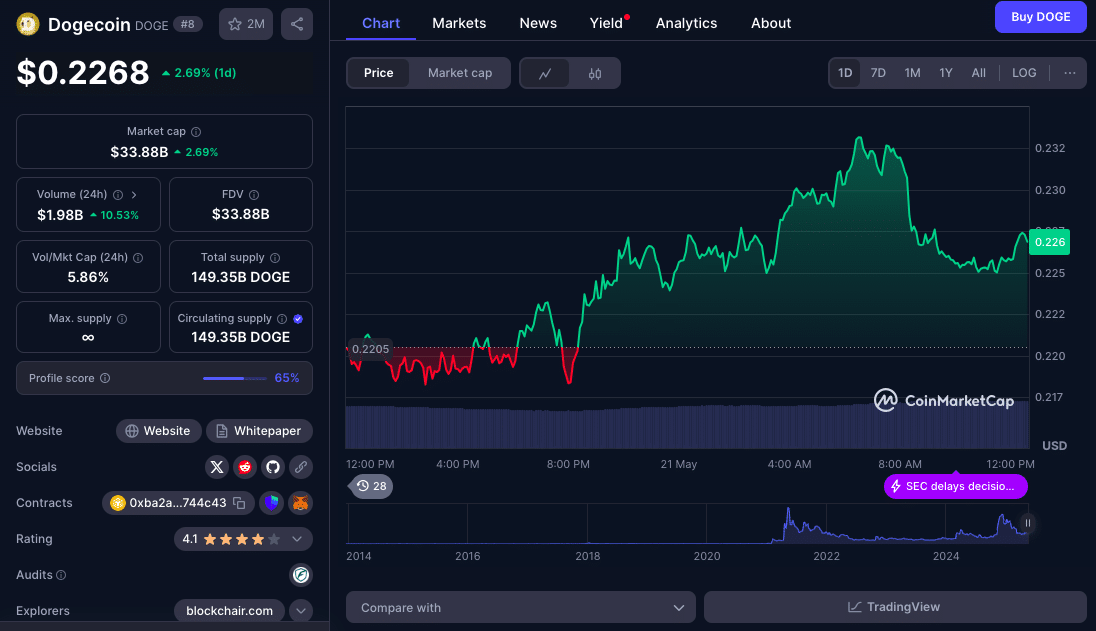1096x631 pixels.
Task: Open the X (Twitter) social link
Action: (217, 467)
